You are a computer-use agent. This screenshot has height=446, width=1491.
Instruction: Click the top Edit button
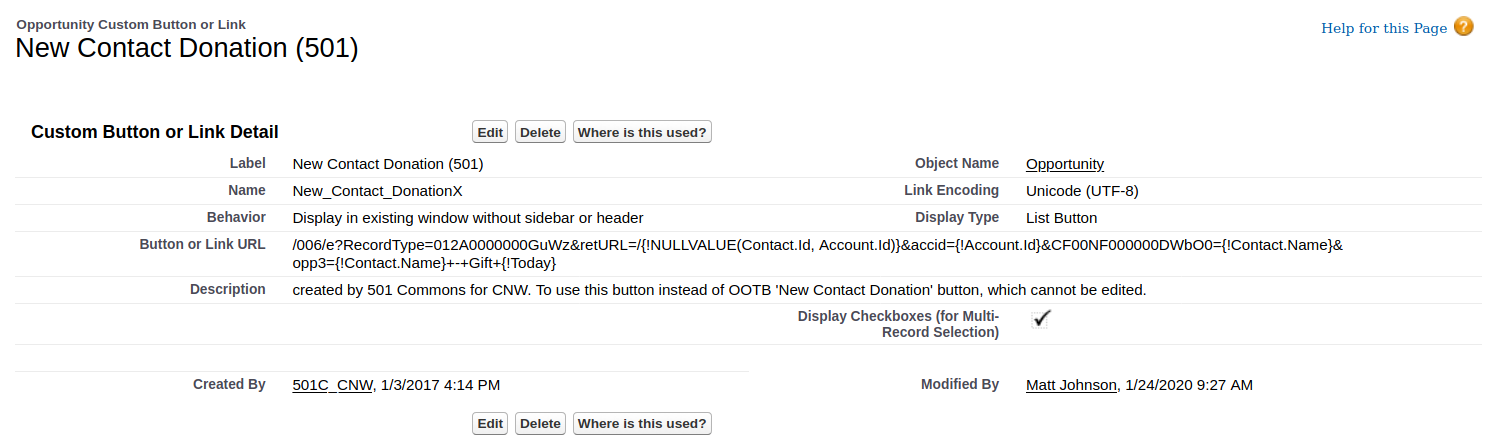(x=490, y=132)
